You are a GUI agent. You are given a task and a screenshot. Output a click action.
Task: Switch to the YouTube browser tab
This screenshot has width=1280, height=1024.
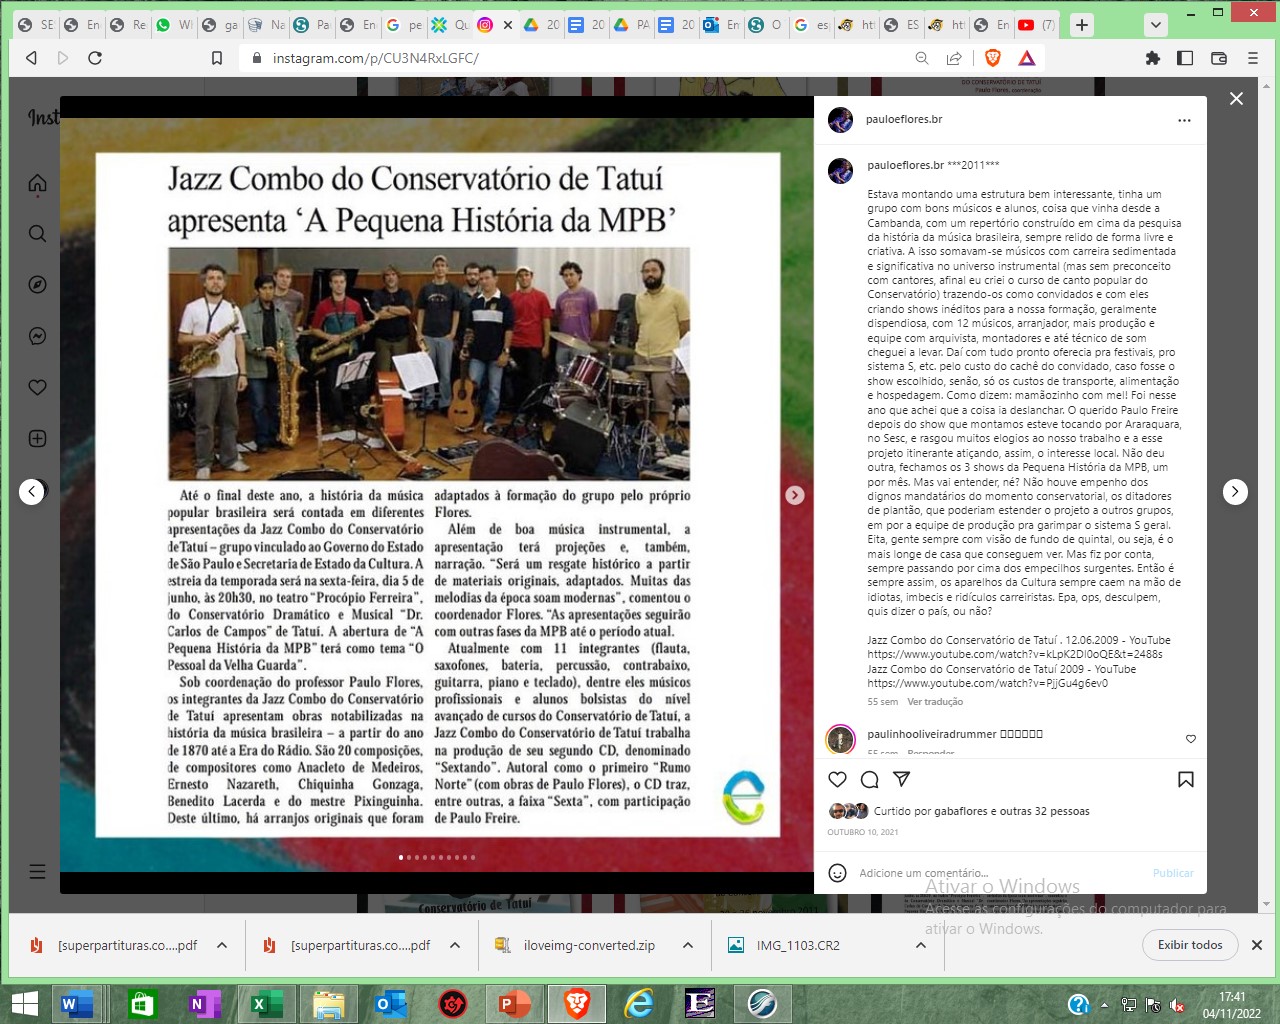[1034, 25]
